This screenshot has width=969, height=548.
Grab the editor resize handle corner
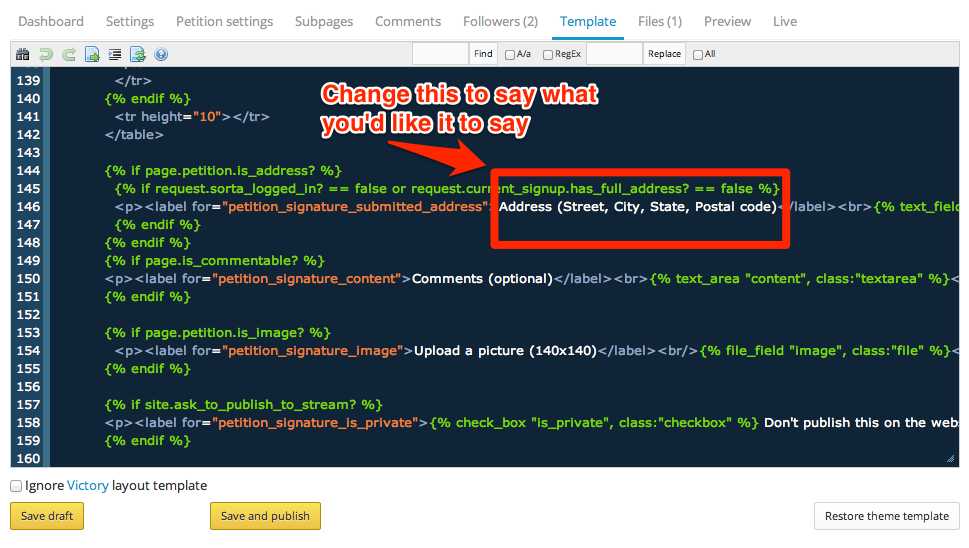pyautogui.click(x=950, y=458)
